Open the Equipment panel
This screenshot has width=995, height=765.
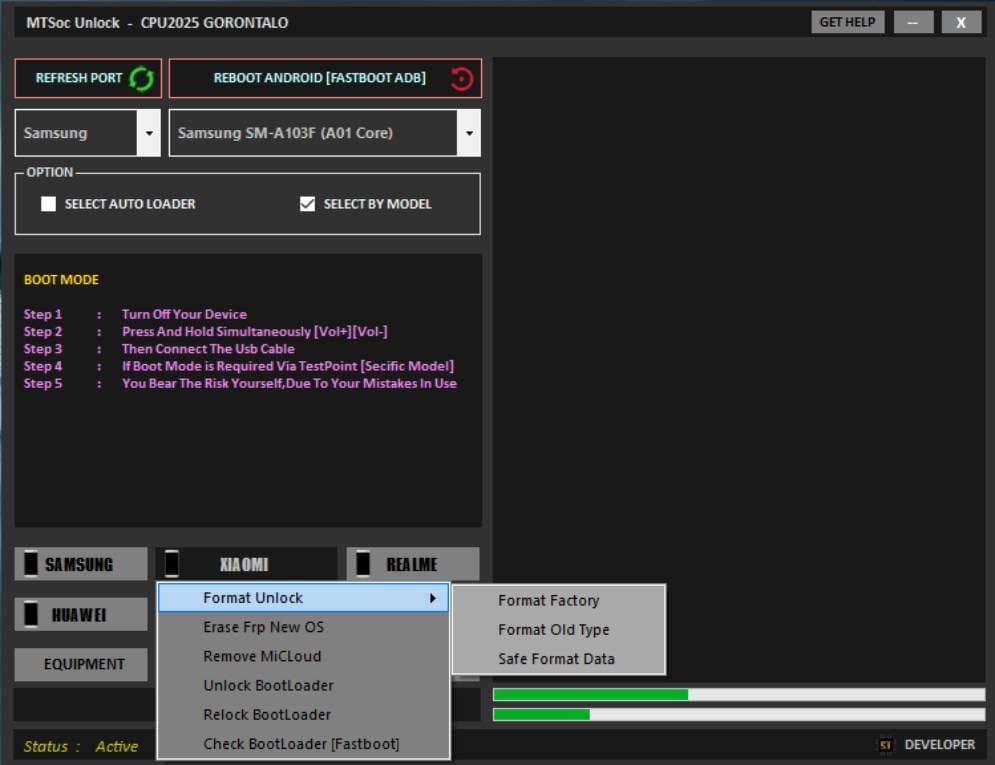click(80, 663)
